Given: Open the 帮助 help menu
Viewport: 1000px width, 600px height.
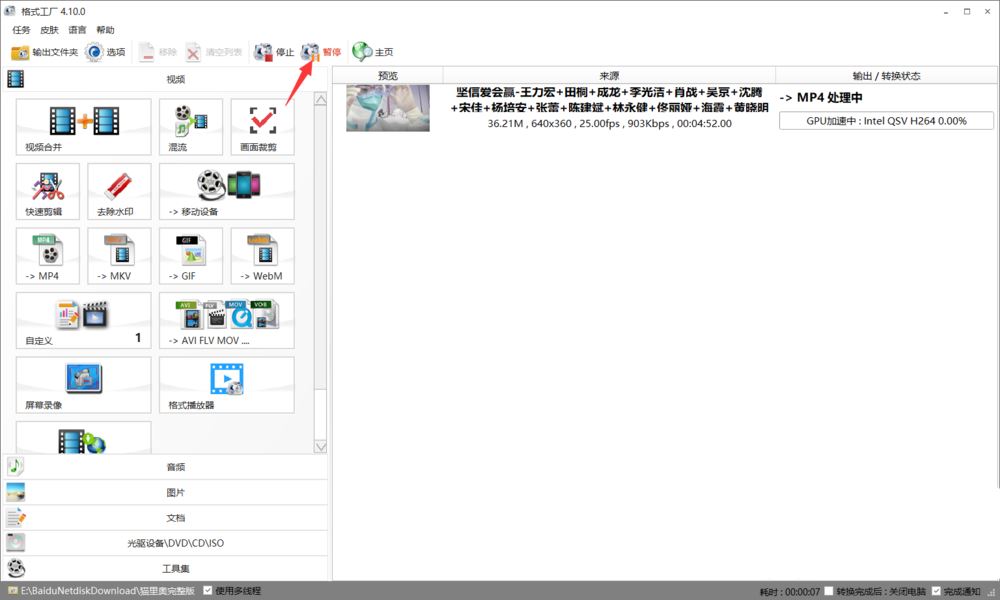Looking at the screenshot, I should [105, 30].
